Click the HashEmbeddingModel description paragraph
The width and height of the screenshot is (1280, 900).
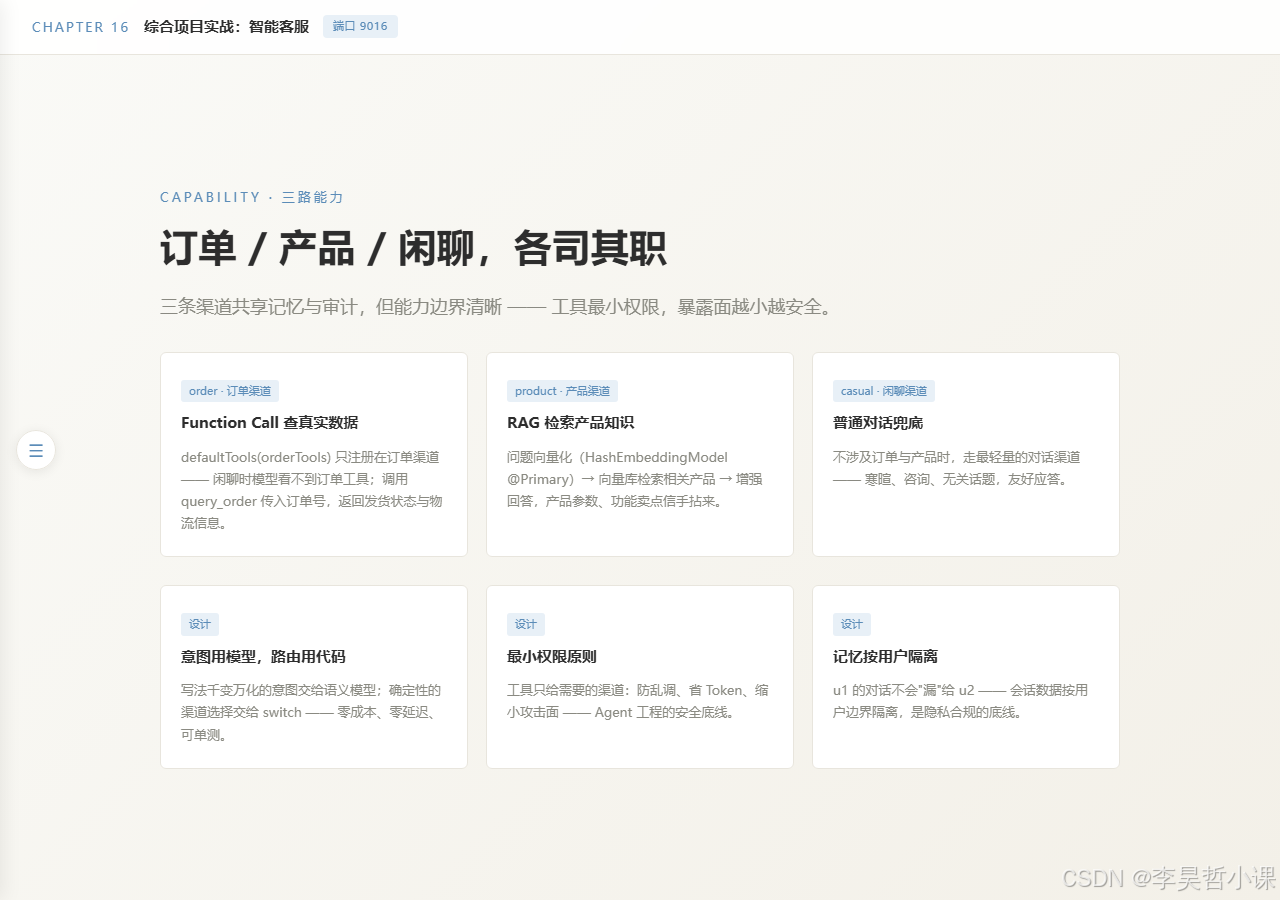[x=637, y=479]
